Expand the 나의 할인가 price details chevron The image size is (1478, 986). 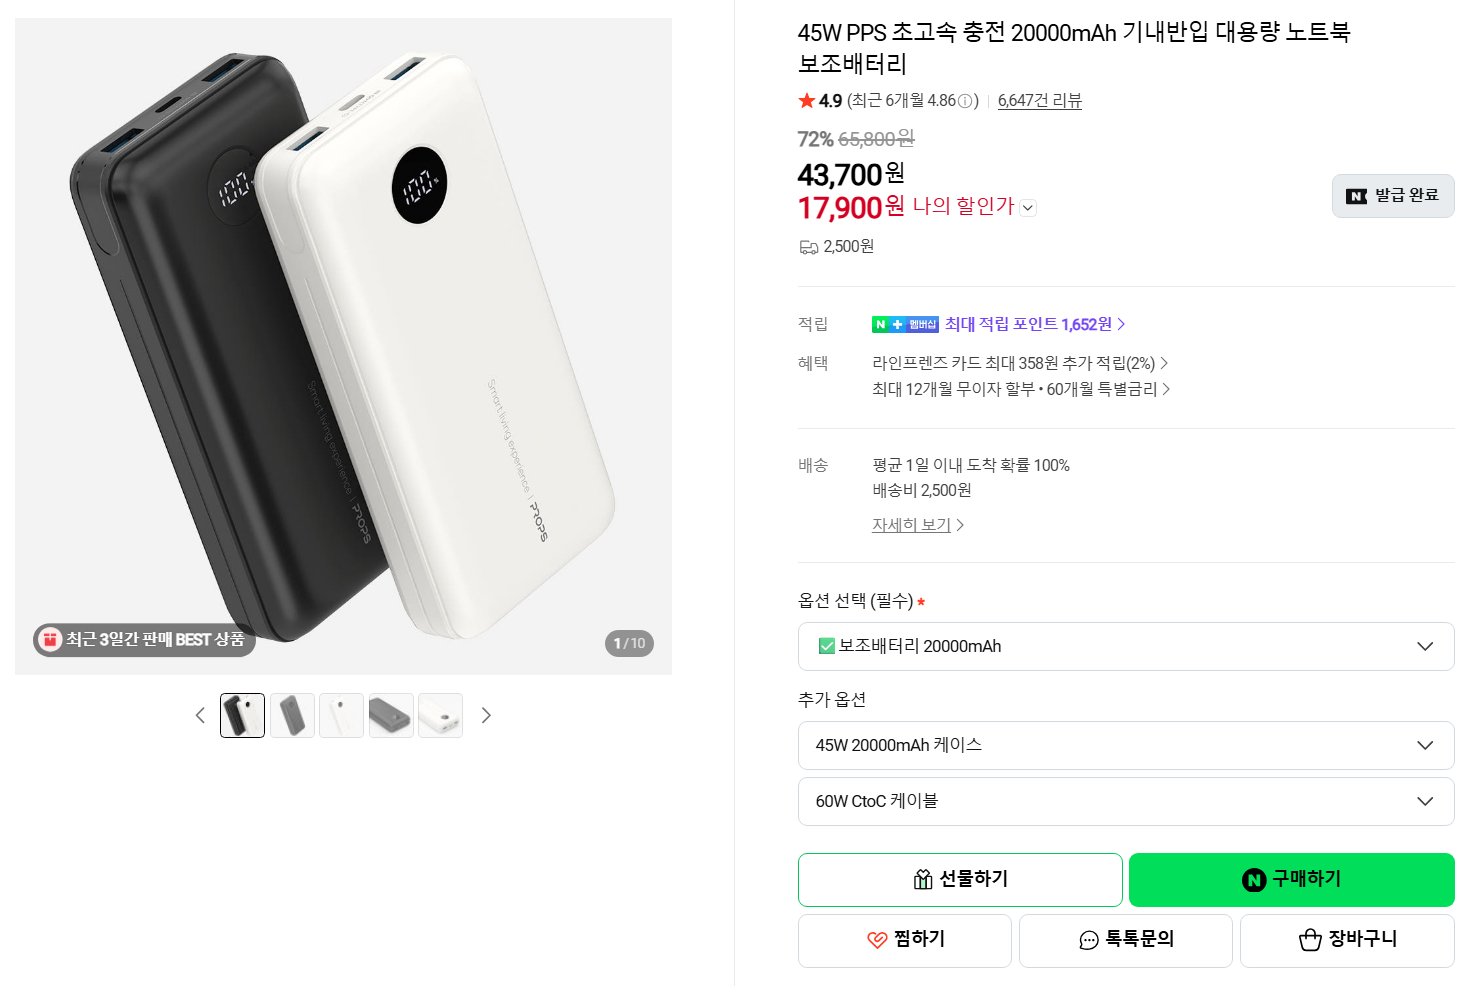[1029, 207]
